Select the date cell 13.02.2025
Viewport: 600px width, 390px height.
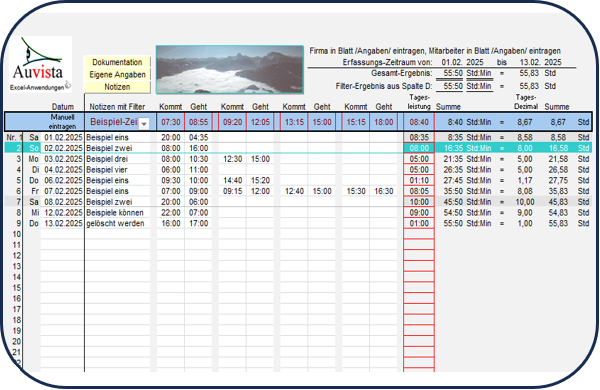coord(63,223)
